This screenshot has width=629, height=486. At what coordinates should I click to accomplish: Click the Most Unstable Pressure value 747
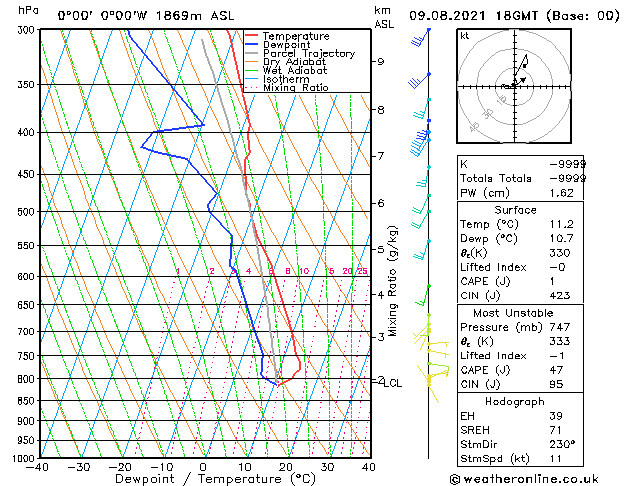560,327
